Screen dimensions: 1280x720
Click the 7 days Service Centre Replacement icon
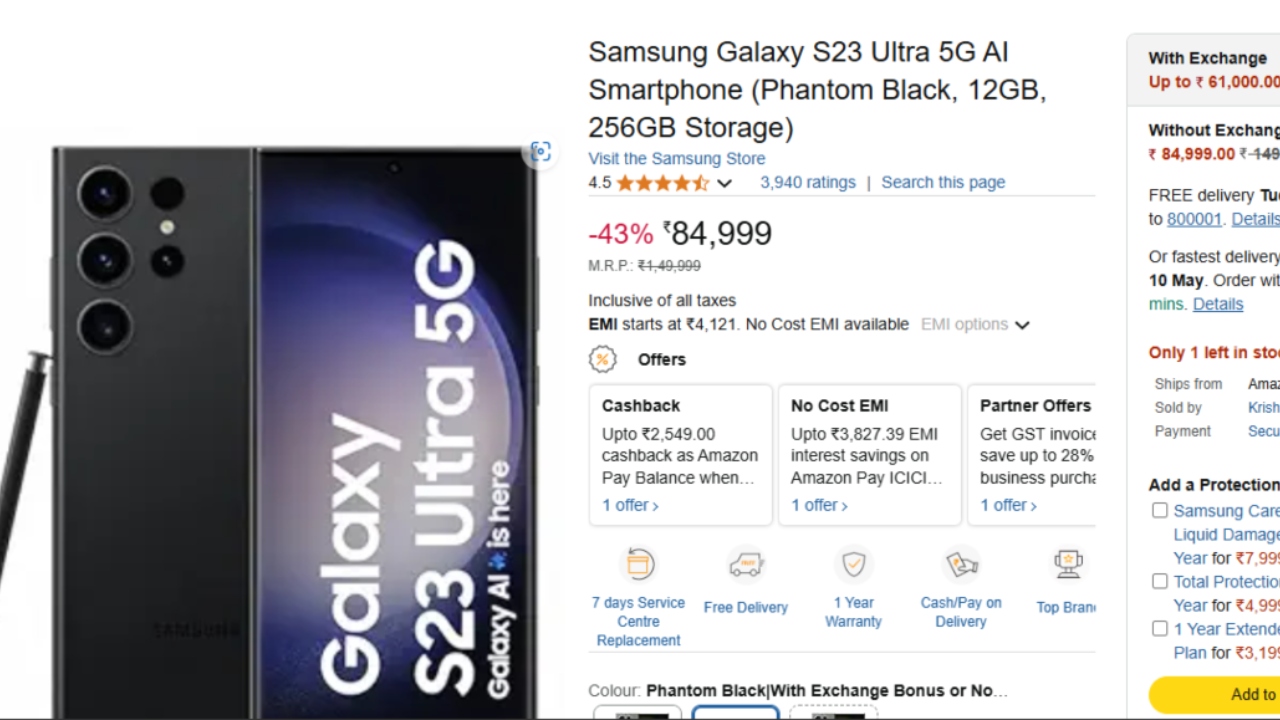pyautogui.click(x=638, y=565)
